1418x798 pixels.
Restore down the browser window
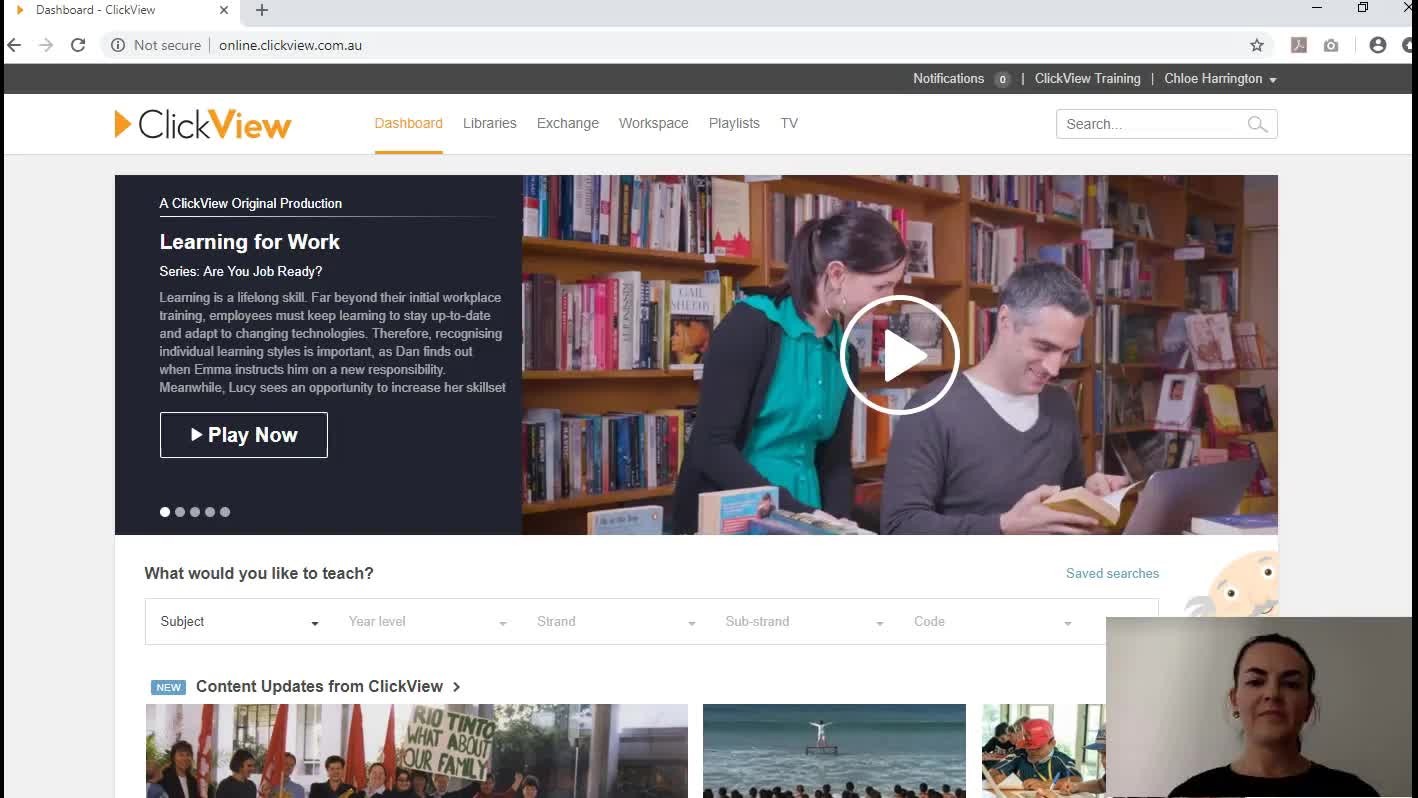point(1363,8)
